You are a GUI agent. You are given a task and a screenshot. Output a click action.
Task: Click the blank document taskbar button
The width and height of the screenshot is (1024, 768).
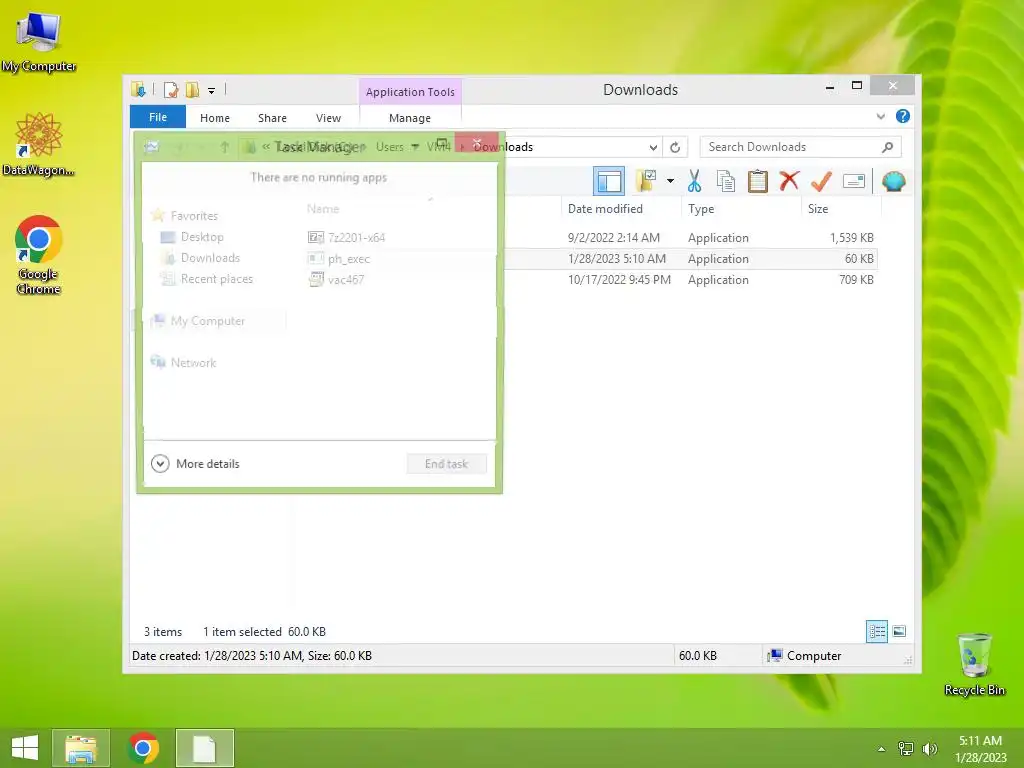click(204, 748)
